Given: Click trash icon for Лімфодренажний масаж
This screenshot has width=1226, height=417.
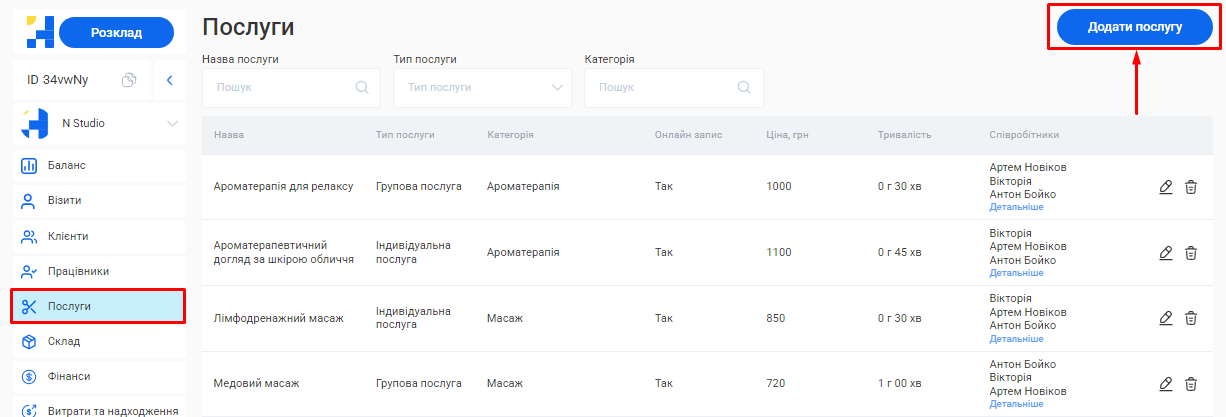Looking at the screenshot, I should pos(1191,318).
